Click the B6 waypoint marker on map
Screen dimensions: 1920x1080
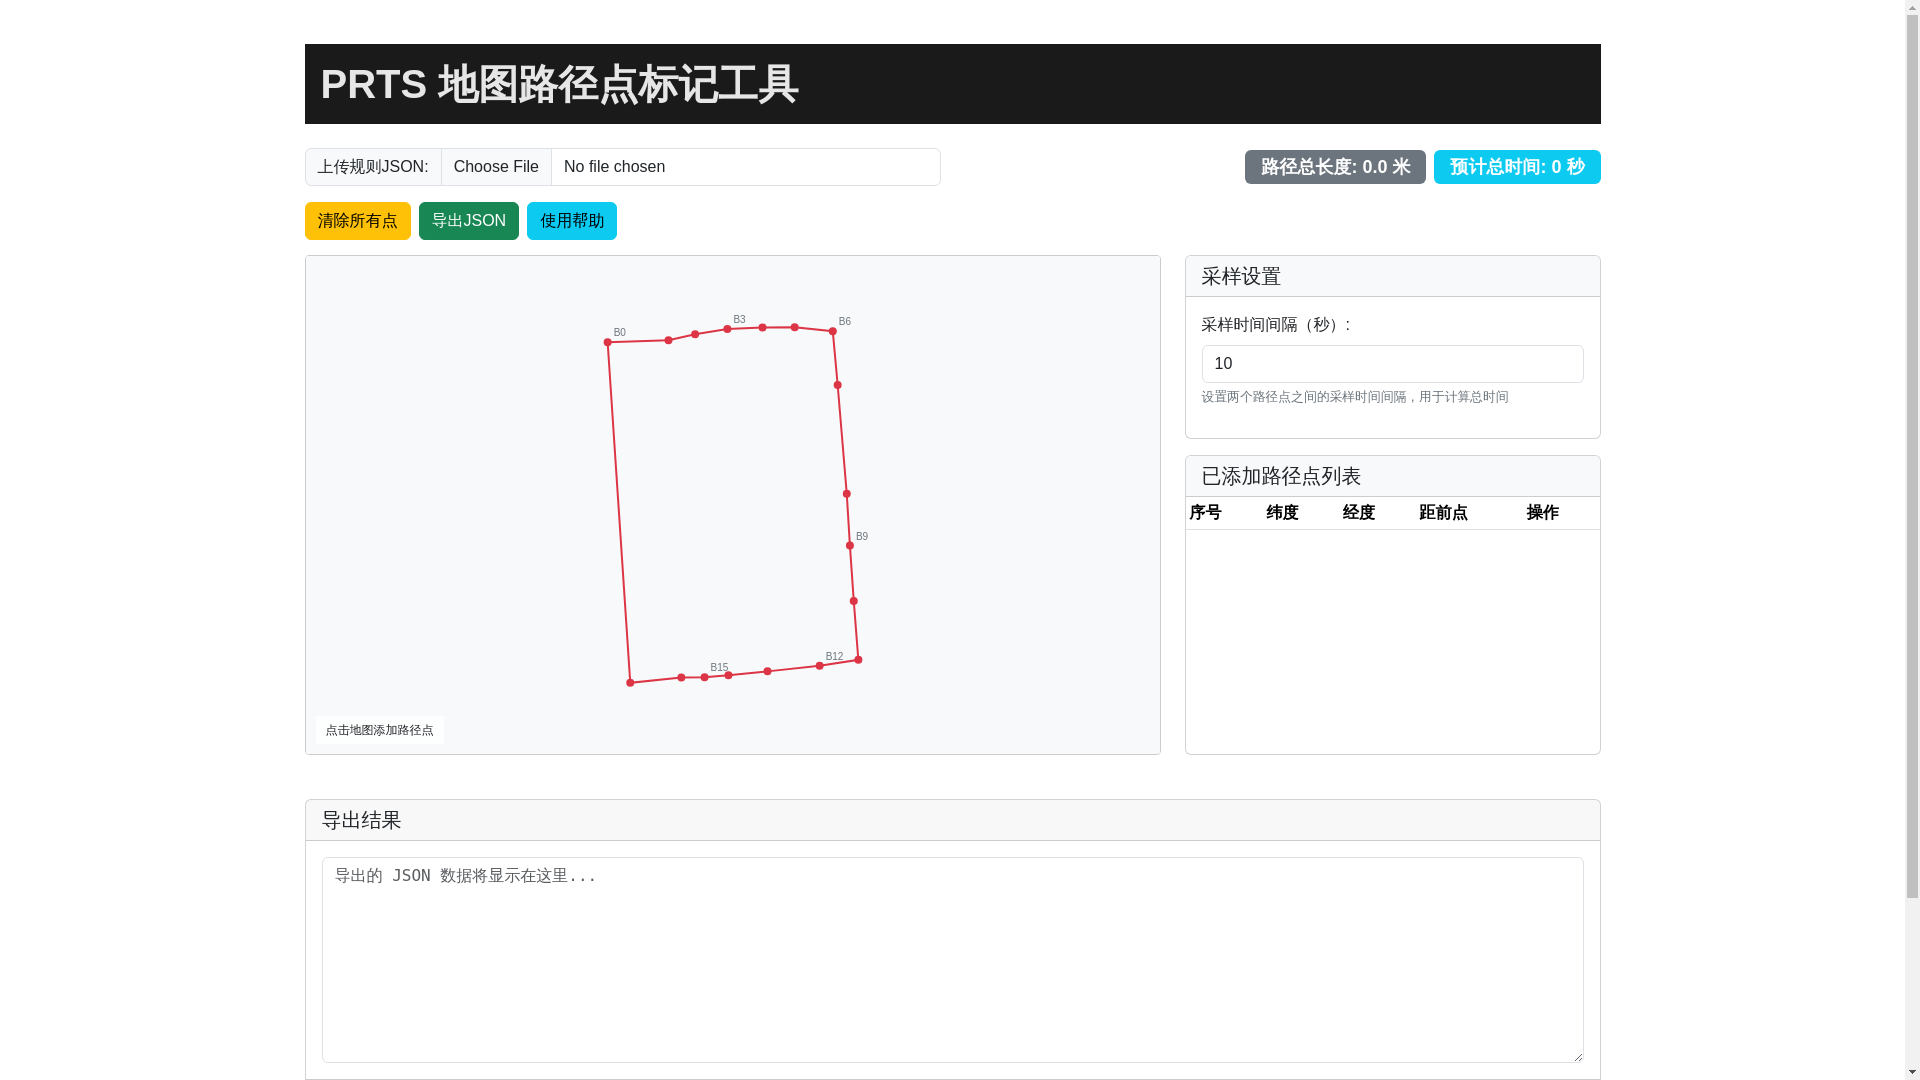tap(832, 332)
